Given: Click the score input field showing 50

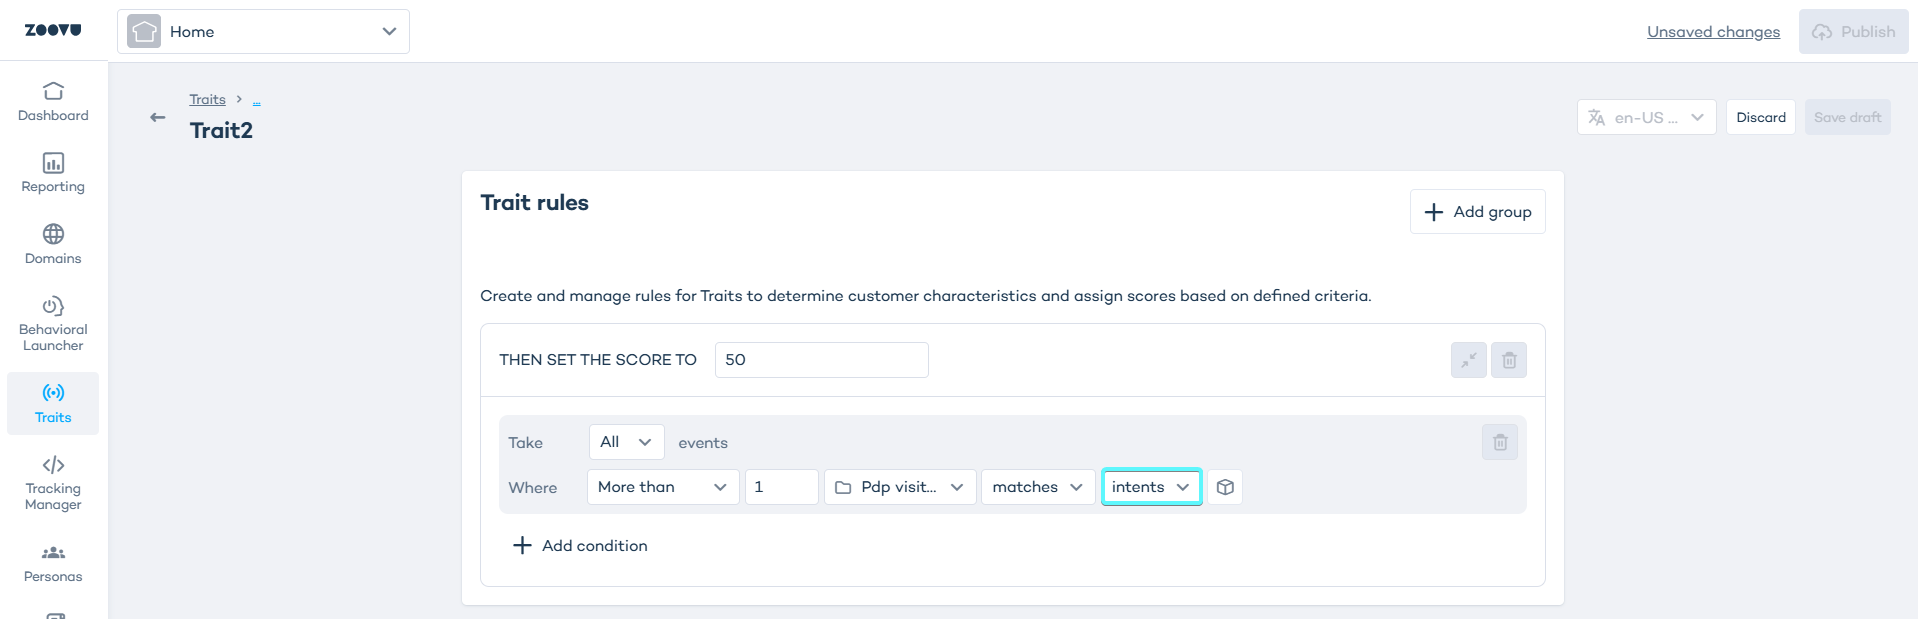Looking at the screenshot, I should (x=821, y=360).
